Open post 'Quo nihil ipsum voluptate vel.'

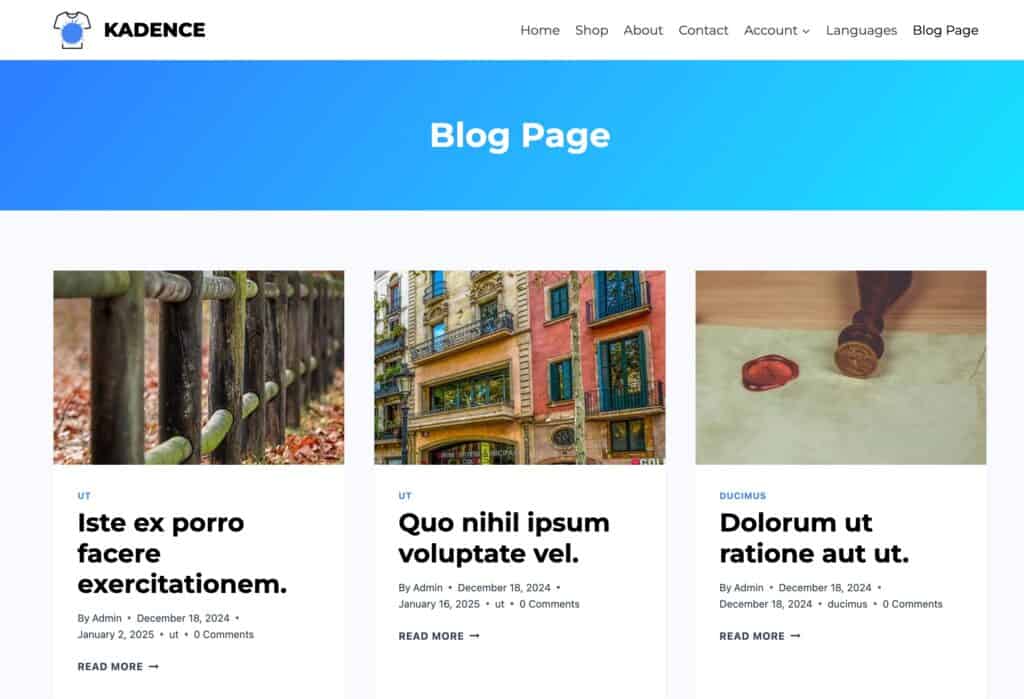504,538
